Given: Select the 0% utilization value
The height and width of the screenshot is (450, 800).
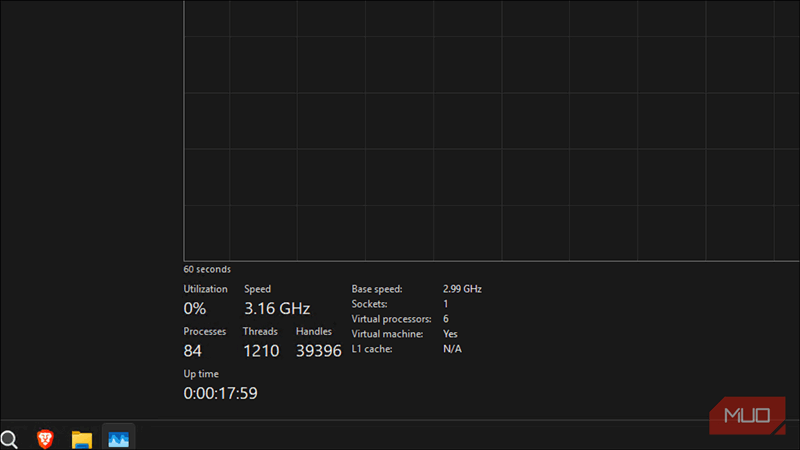Looking at the screenshot, I should (195, 308).
